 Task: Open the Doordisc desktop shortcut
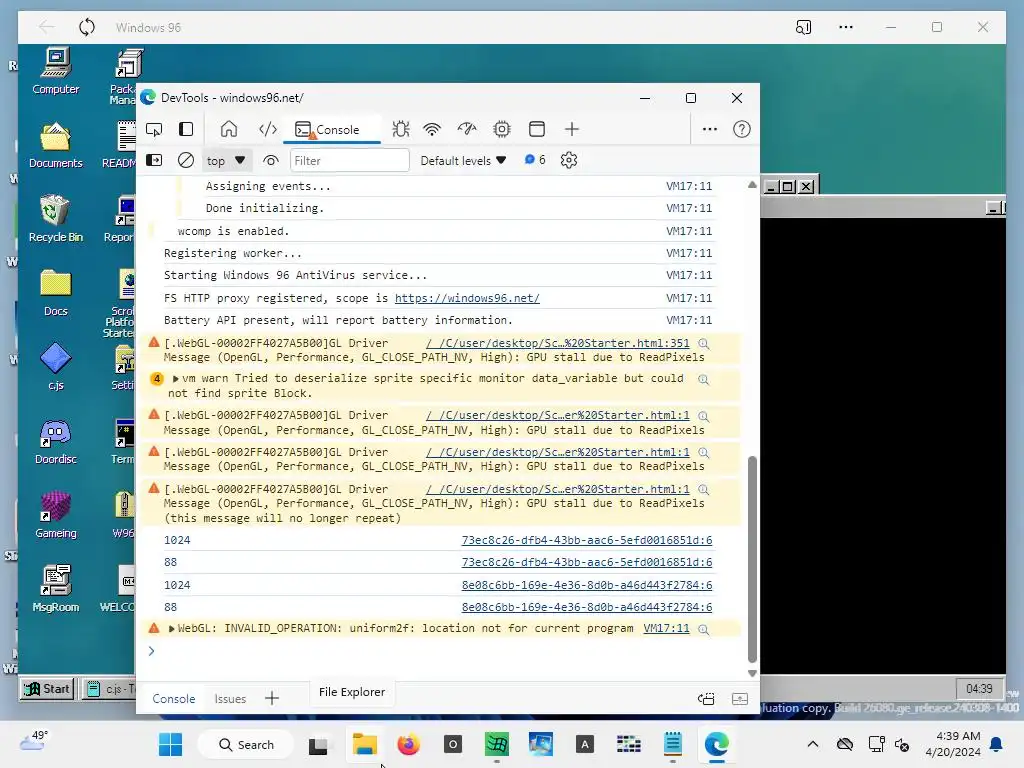[56, 441]
